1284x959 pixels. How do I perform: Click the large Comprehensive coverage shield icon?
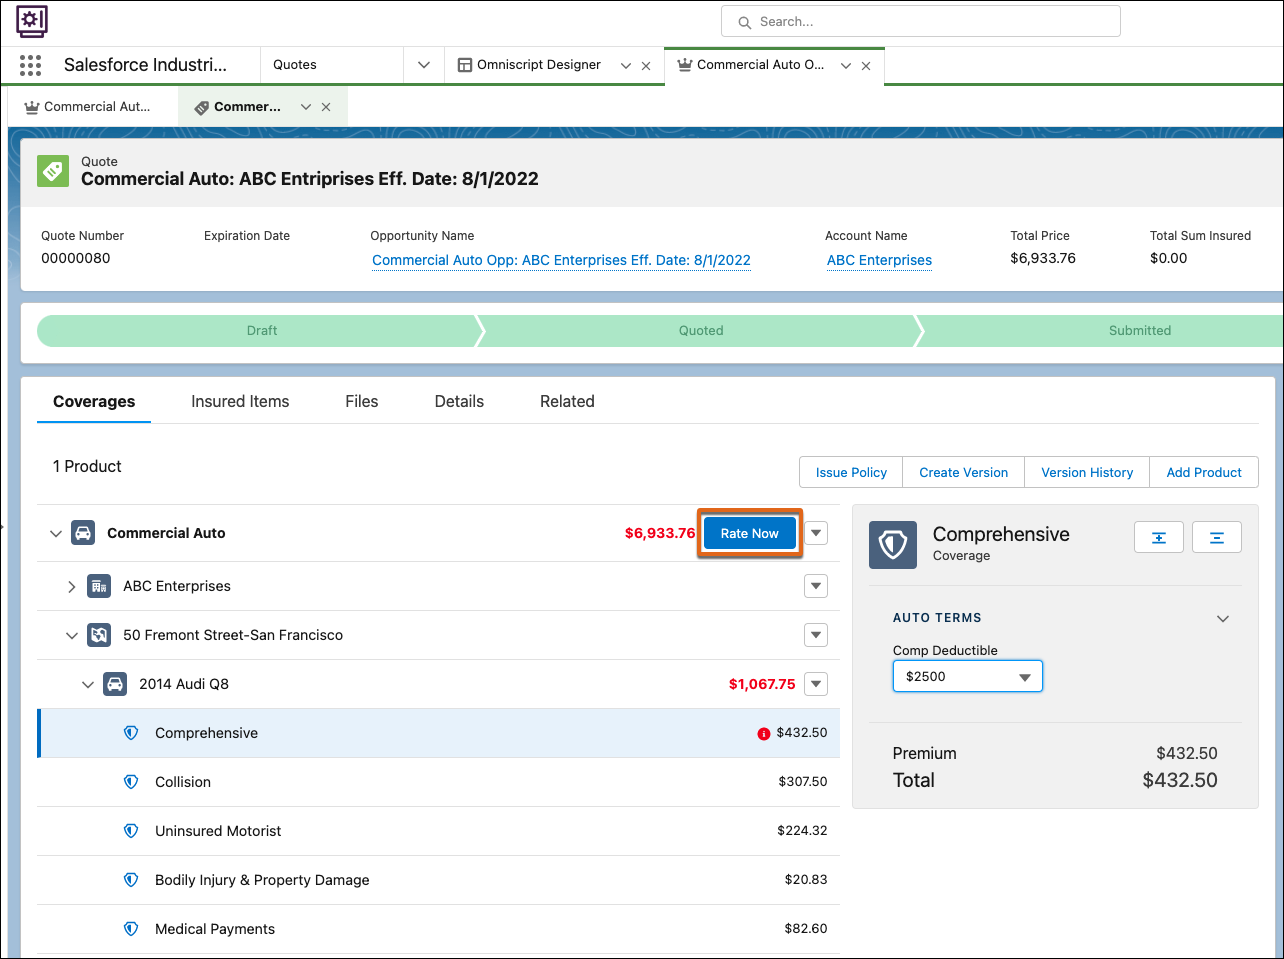tap(893, 545)
